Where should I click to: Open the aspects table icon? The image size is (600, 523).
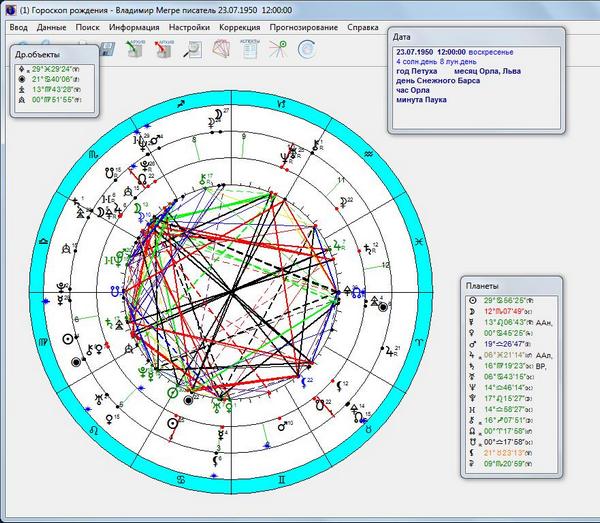coord(249,49)
